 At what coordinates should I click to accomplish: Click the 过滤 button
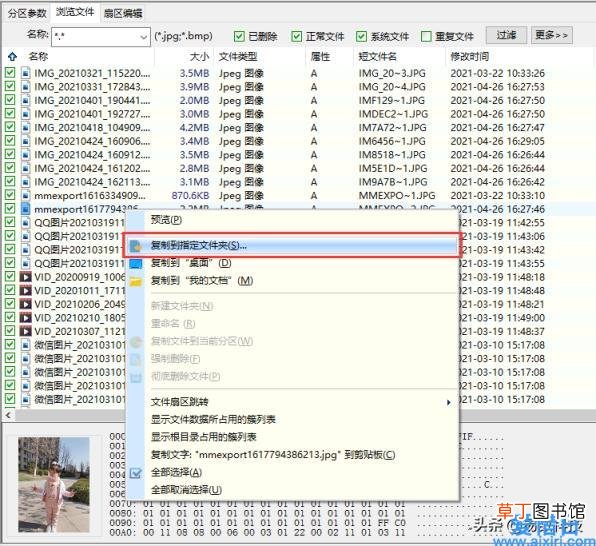pyautogui.click(x=506, y=35)
